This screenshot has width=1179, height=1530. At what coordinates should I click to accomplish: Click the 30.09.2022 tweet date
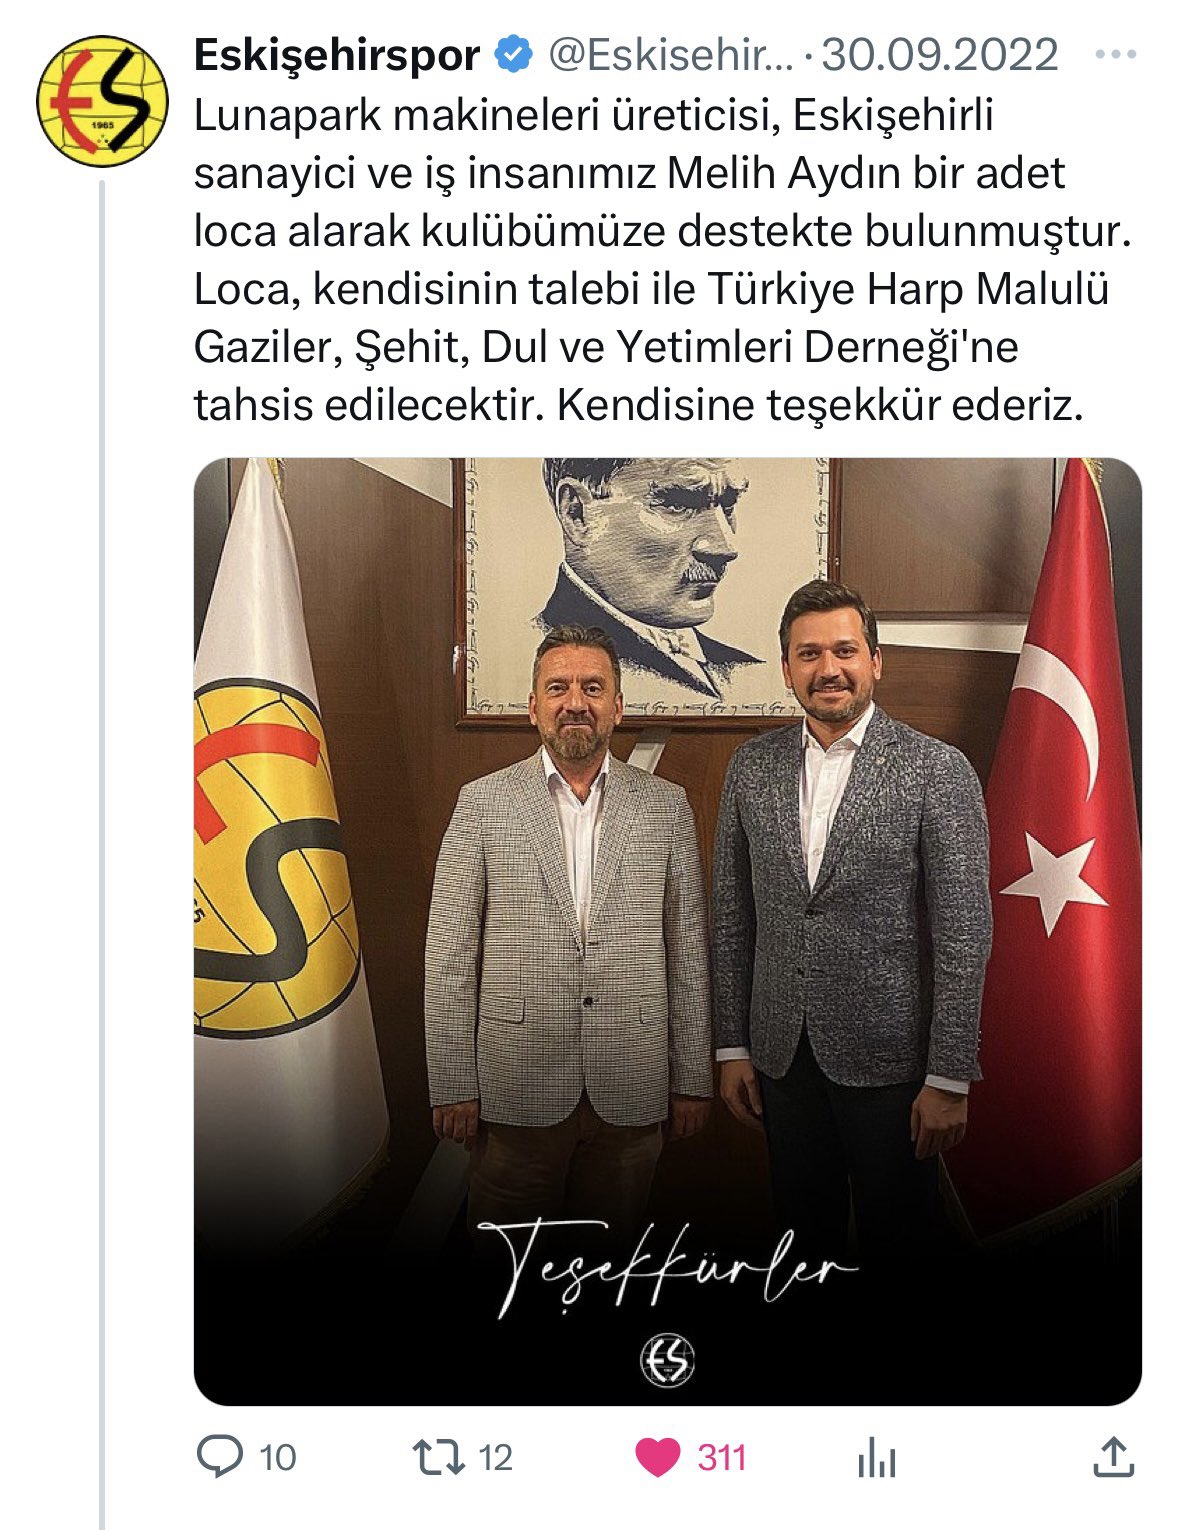coord(940,55)
